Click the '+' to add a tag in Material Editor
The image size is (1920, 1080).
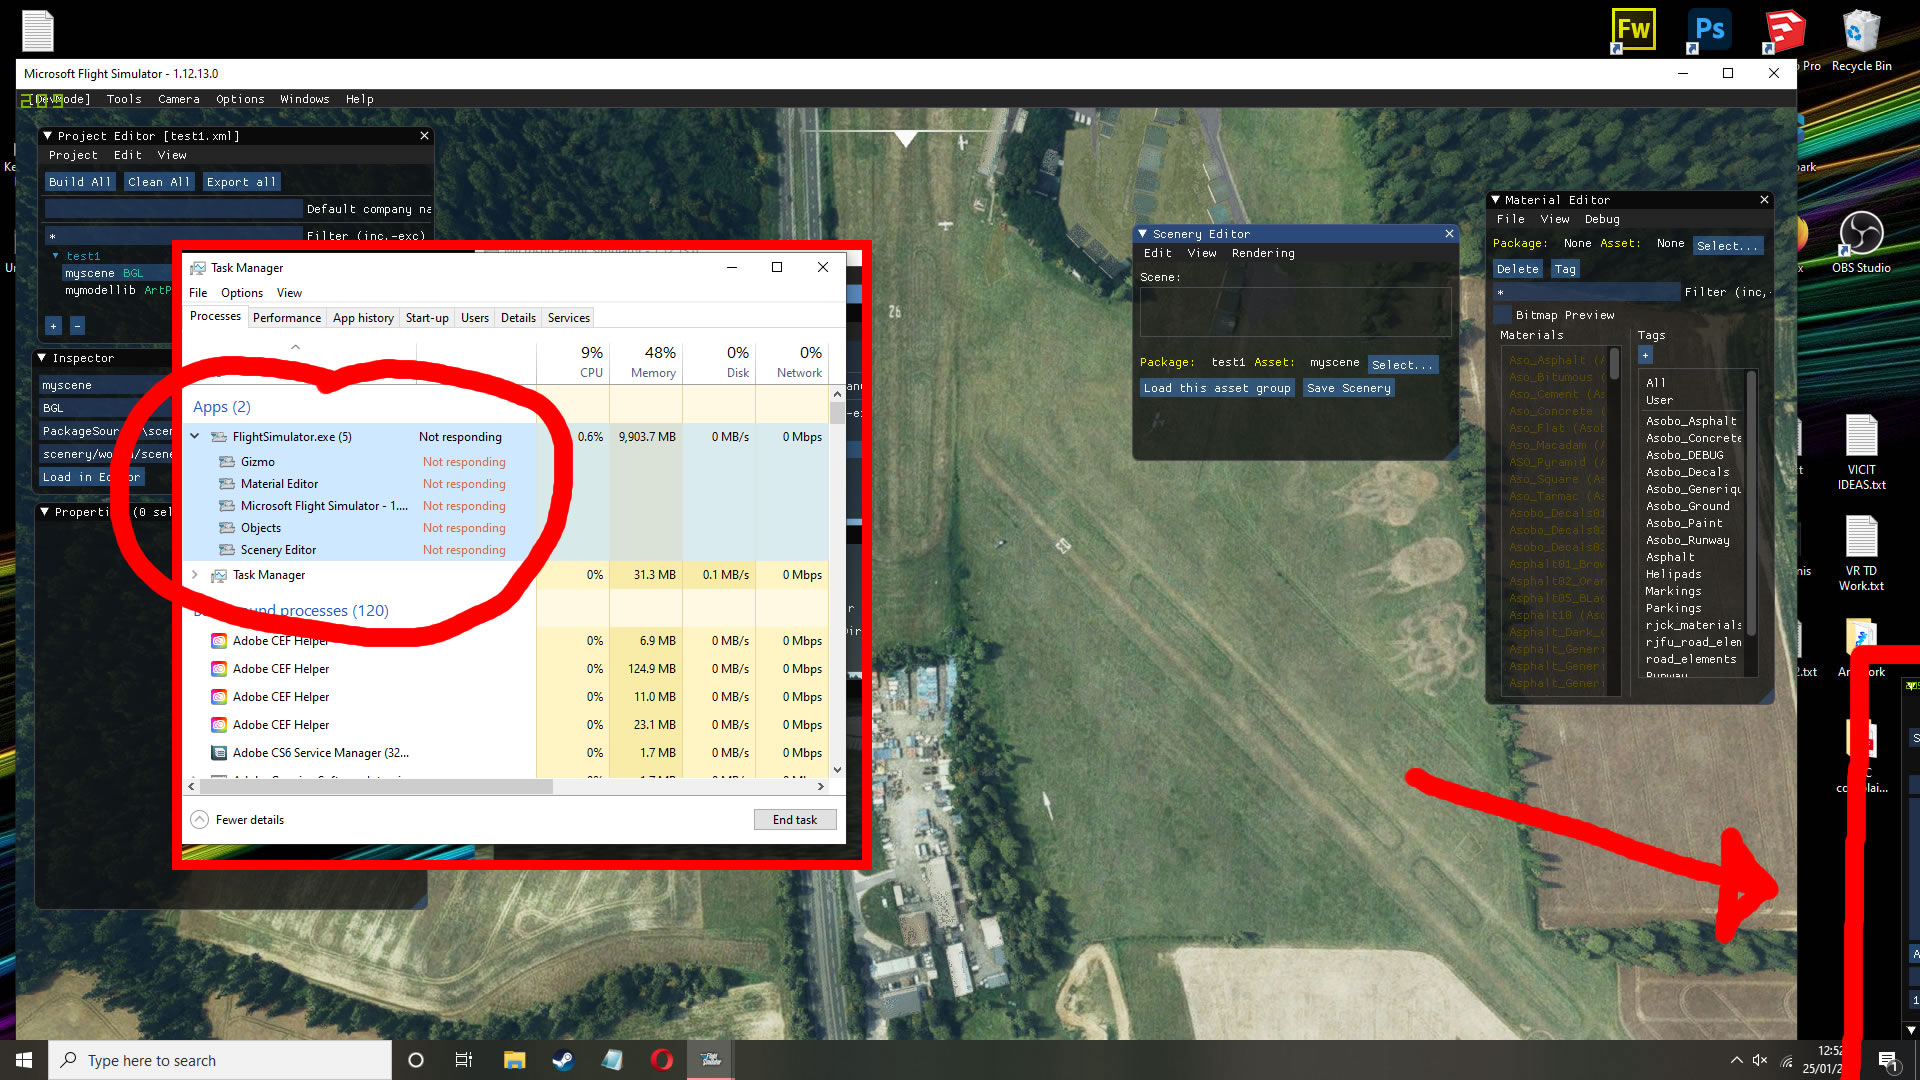(x=1644, y=355)
